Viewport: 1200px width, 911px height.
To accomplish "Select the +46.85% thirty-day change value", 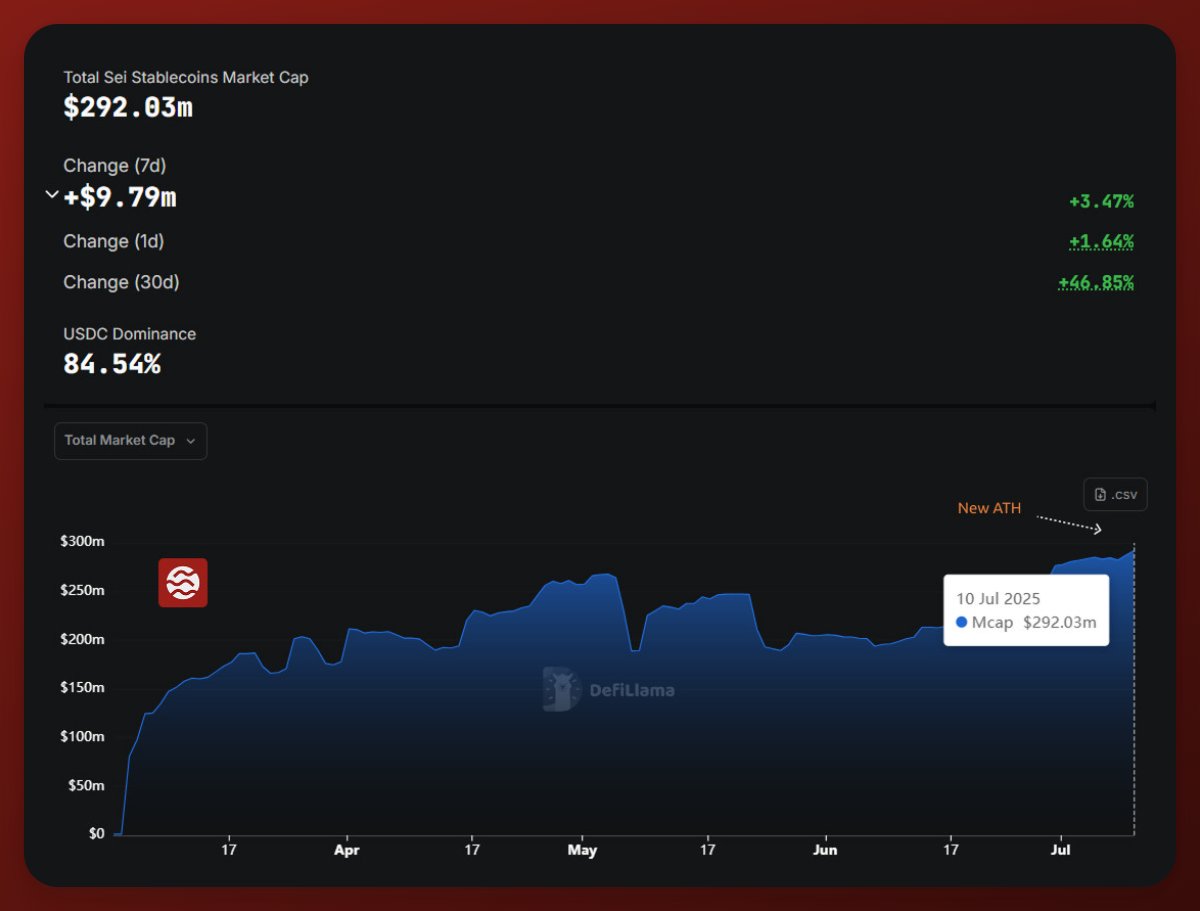I will pyautogui.click(x=1096, y=282).
